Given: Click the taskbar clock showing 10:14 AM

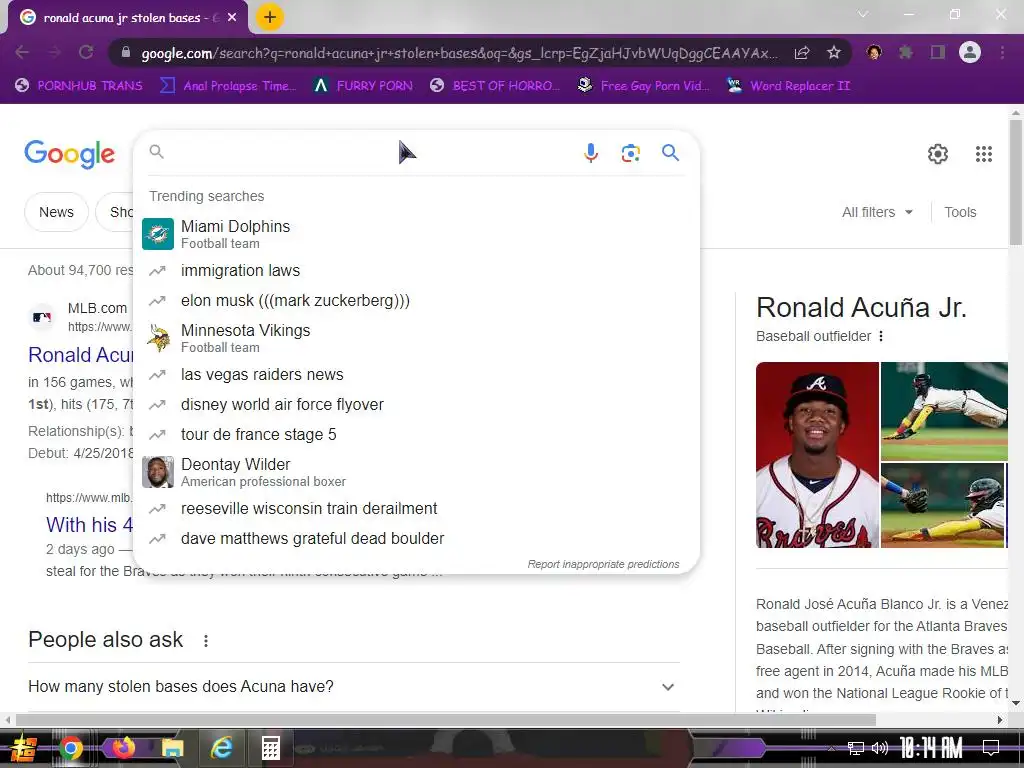Looking at the screenshot, I should (x=931, y=748).
